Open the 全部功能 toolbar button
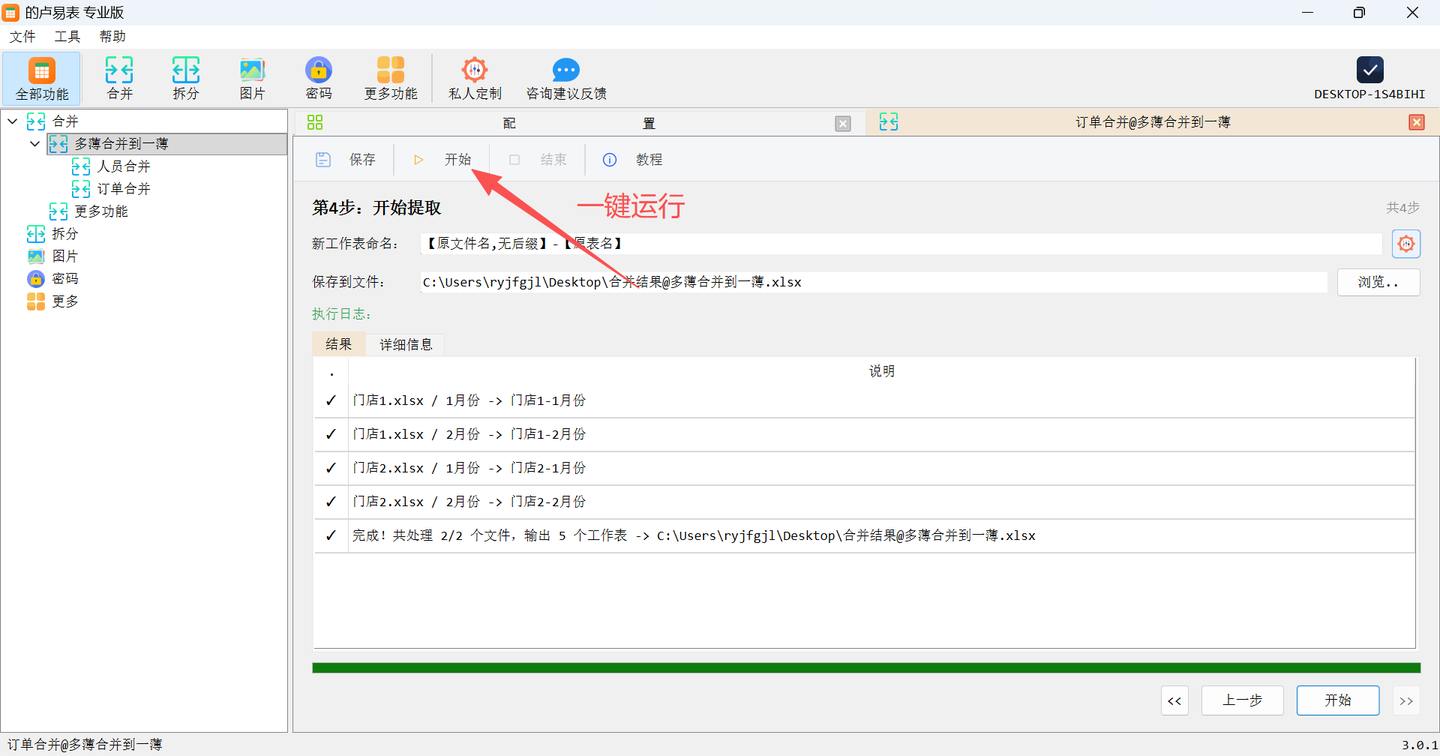Viewport: 1440px width, 756px height. (41, 79)
